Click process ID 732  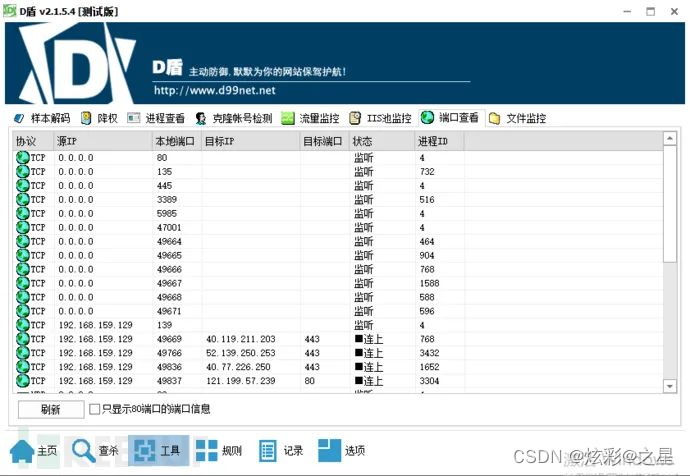427,172
